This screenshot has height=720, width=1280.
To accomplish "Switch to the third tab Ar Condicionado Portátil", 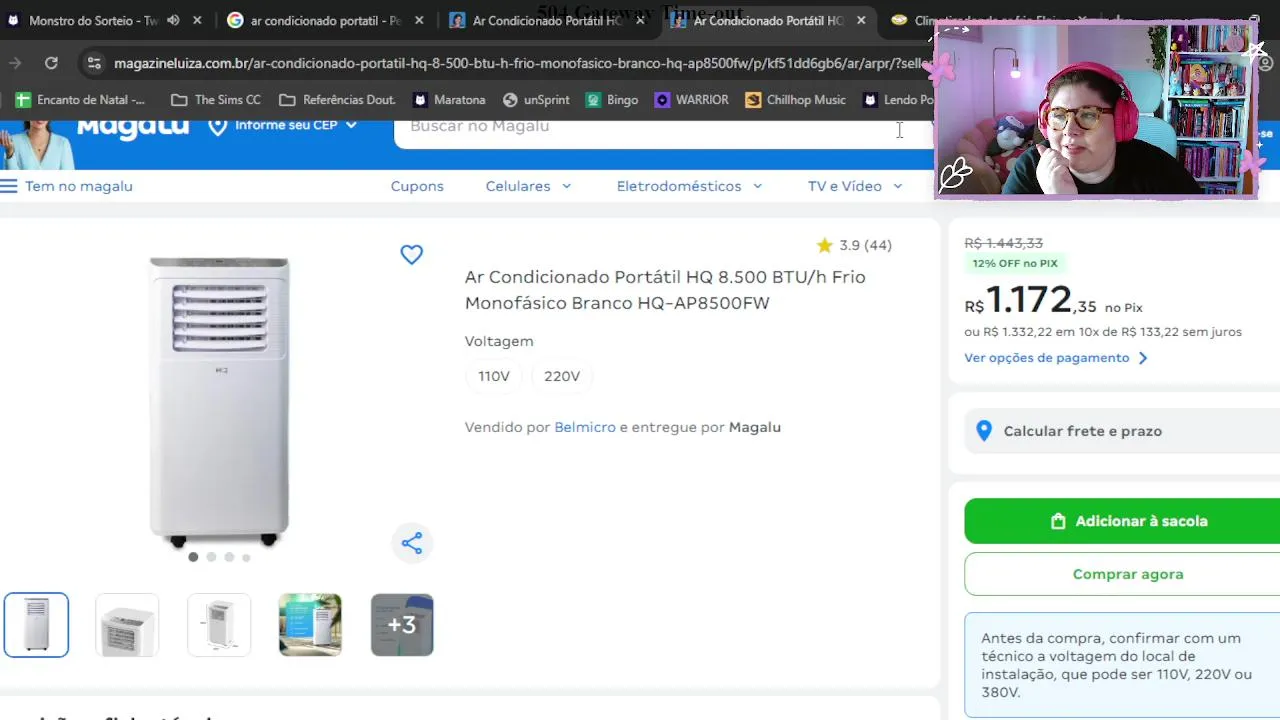I will (x=547, y=20).
